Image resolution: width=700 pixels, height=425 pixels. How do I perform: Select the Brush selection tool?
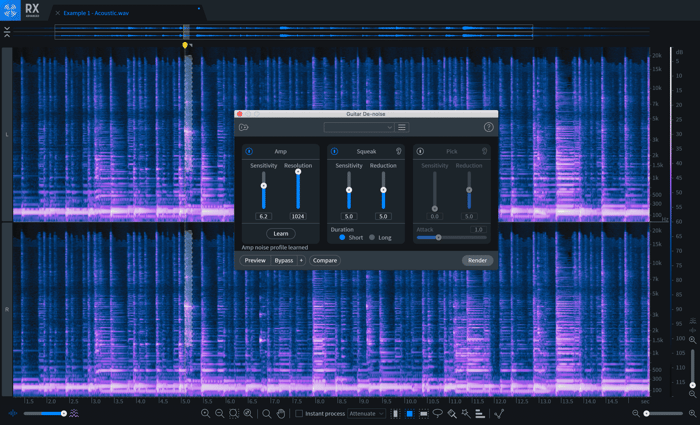point(452,413)
